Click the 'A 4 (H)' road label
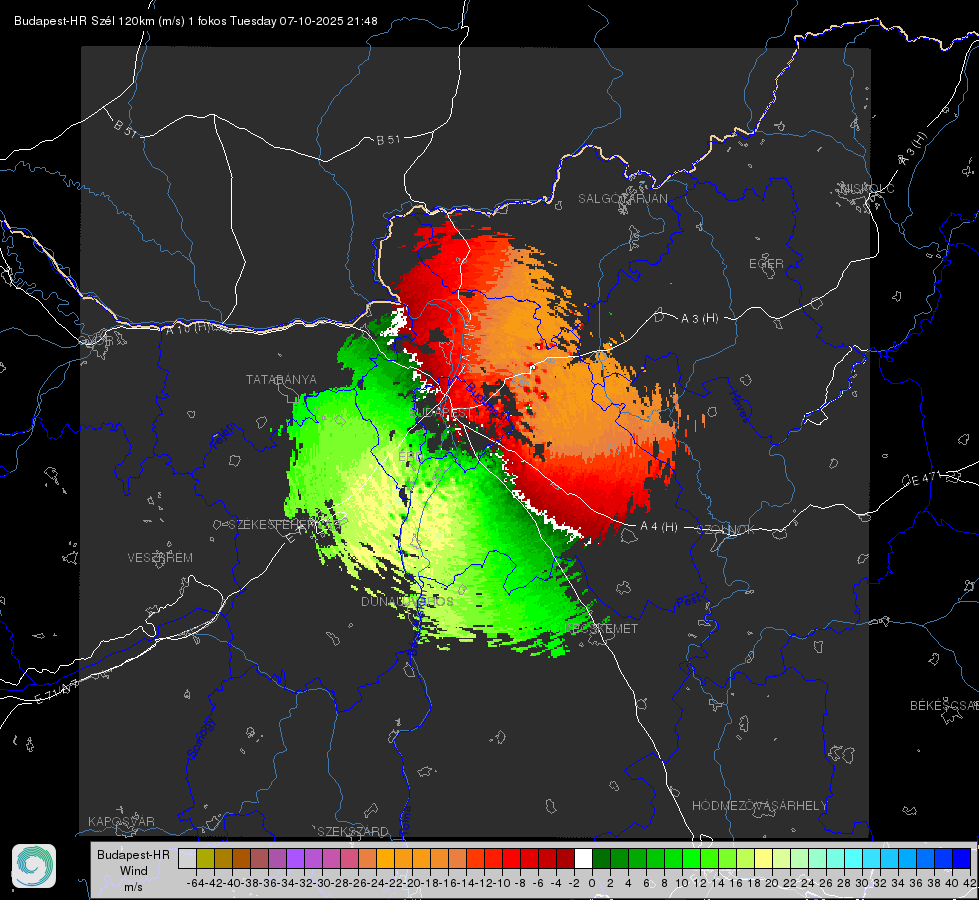The width and height of the screenshot is (979, 900). (659, 527)
